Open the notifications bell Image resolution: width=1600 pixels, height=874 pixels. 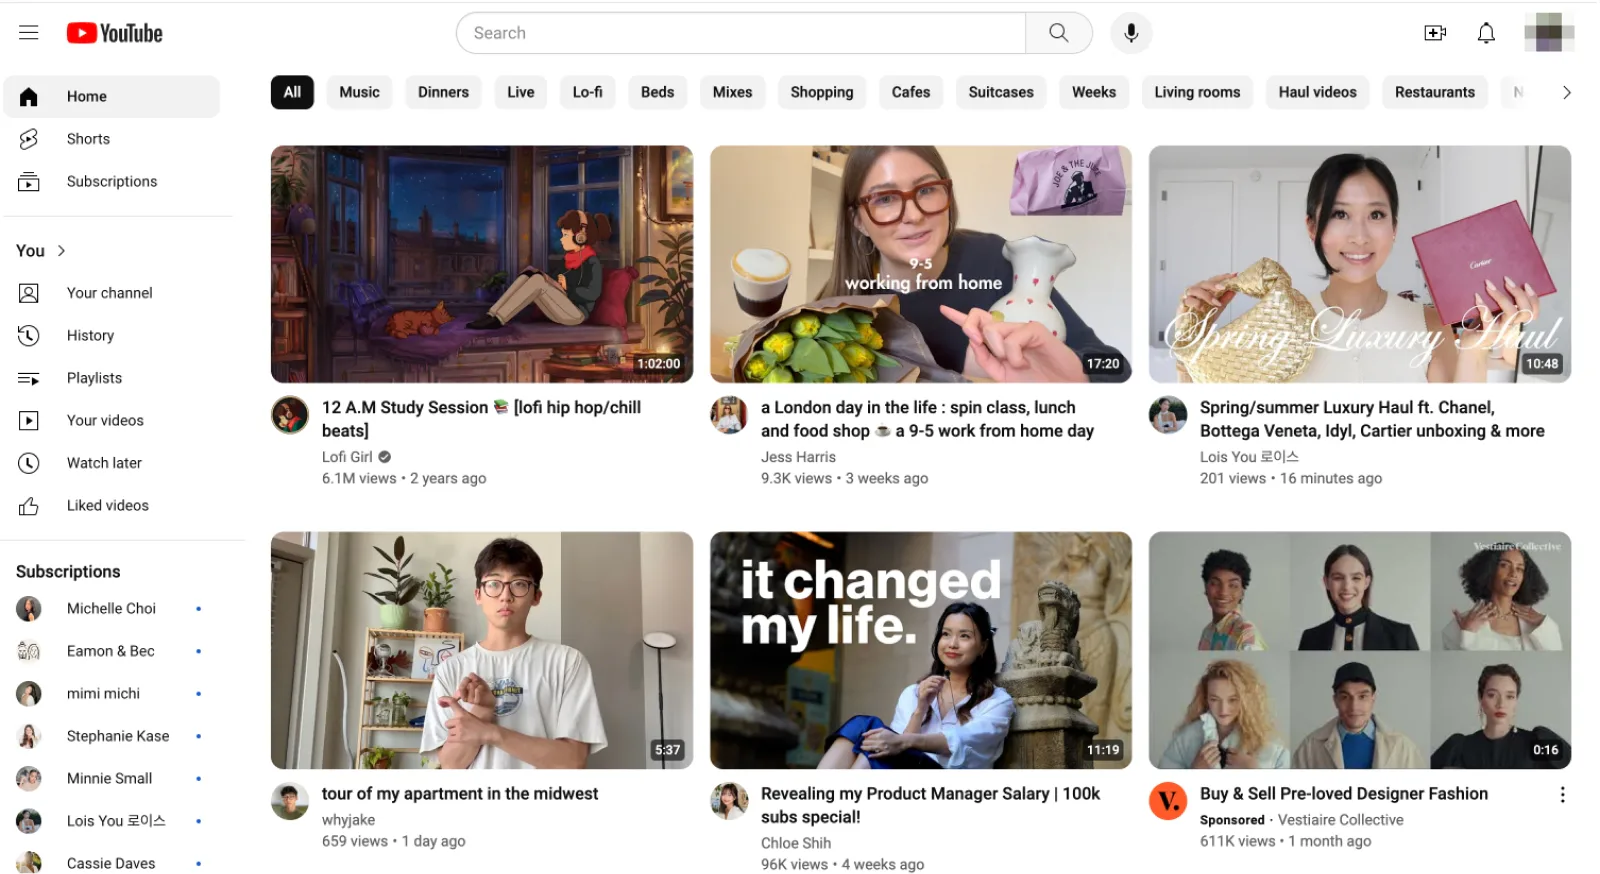pos(1486,33)
